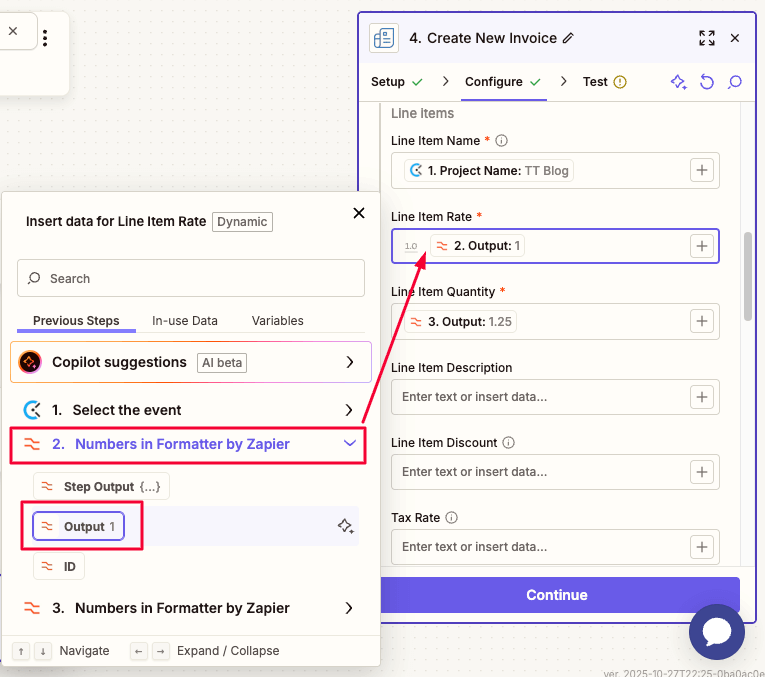
Task: Open info tooltip for Line Item Discount
Action: point(508,442)
